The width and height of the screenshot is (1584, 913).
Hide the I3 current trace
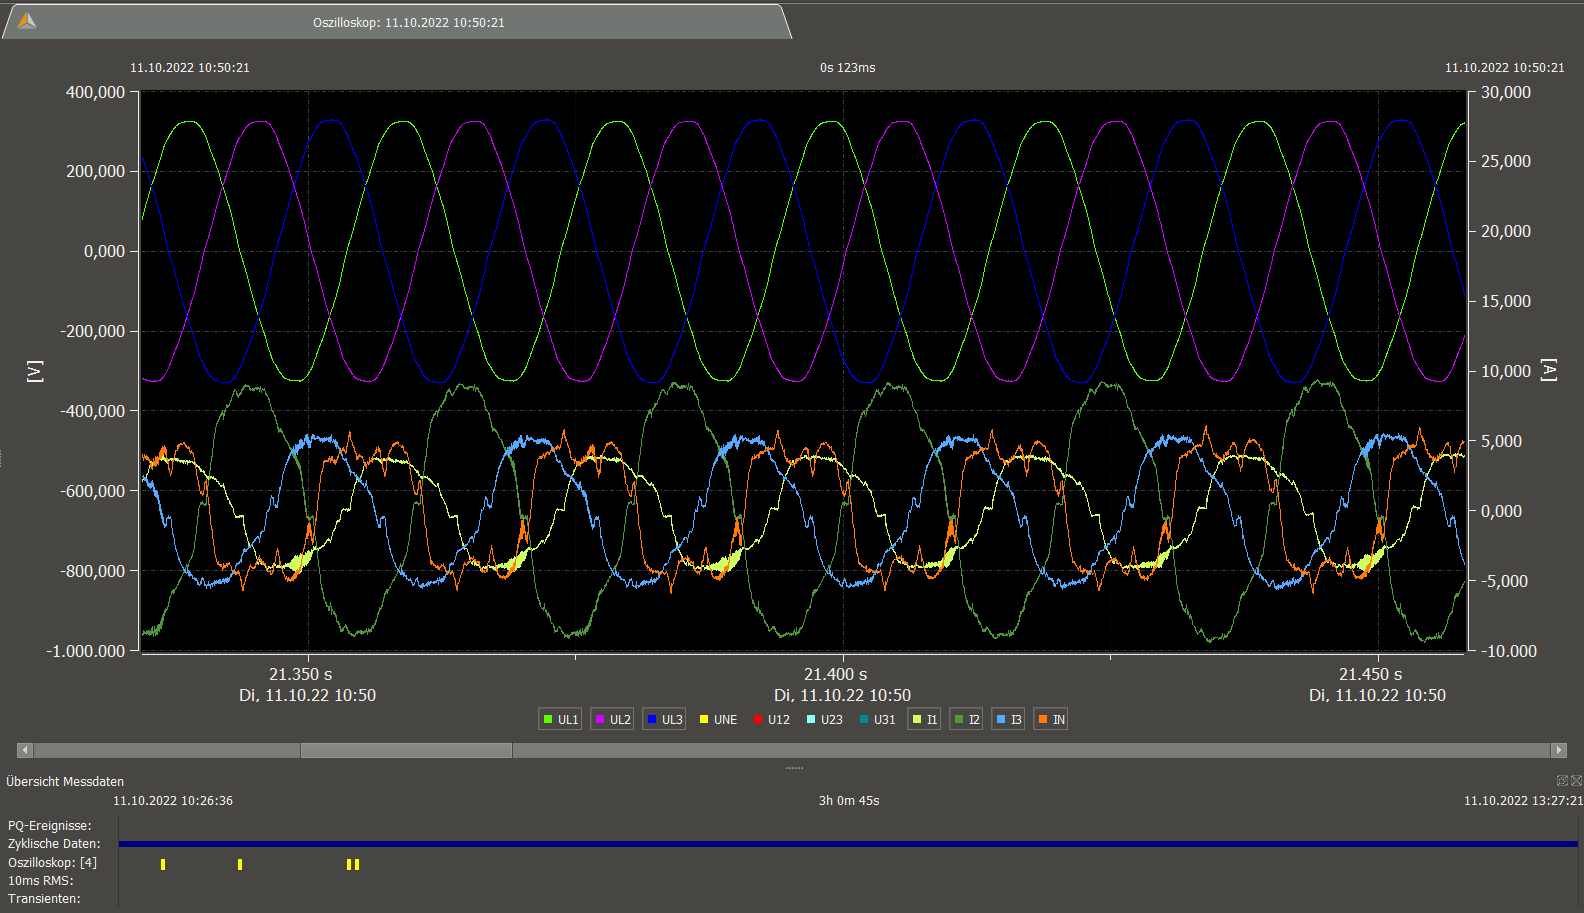click(1008, 719)
